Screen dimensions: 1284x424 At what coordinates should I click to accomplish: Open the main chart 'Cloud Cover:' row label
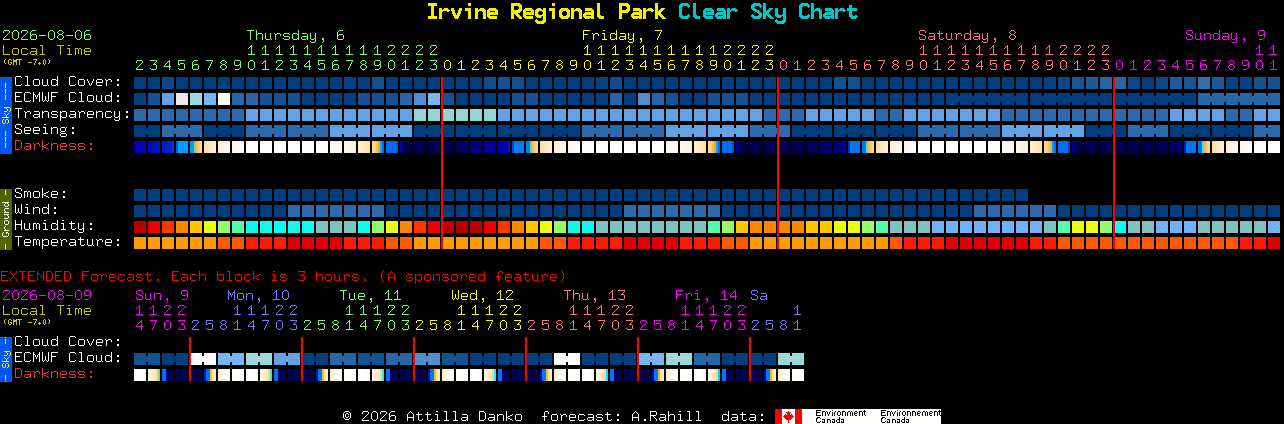point(68,82)
